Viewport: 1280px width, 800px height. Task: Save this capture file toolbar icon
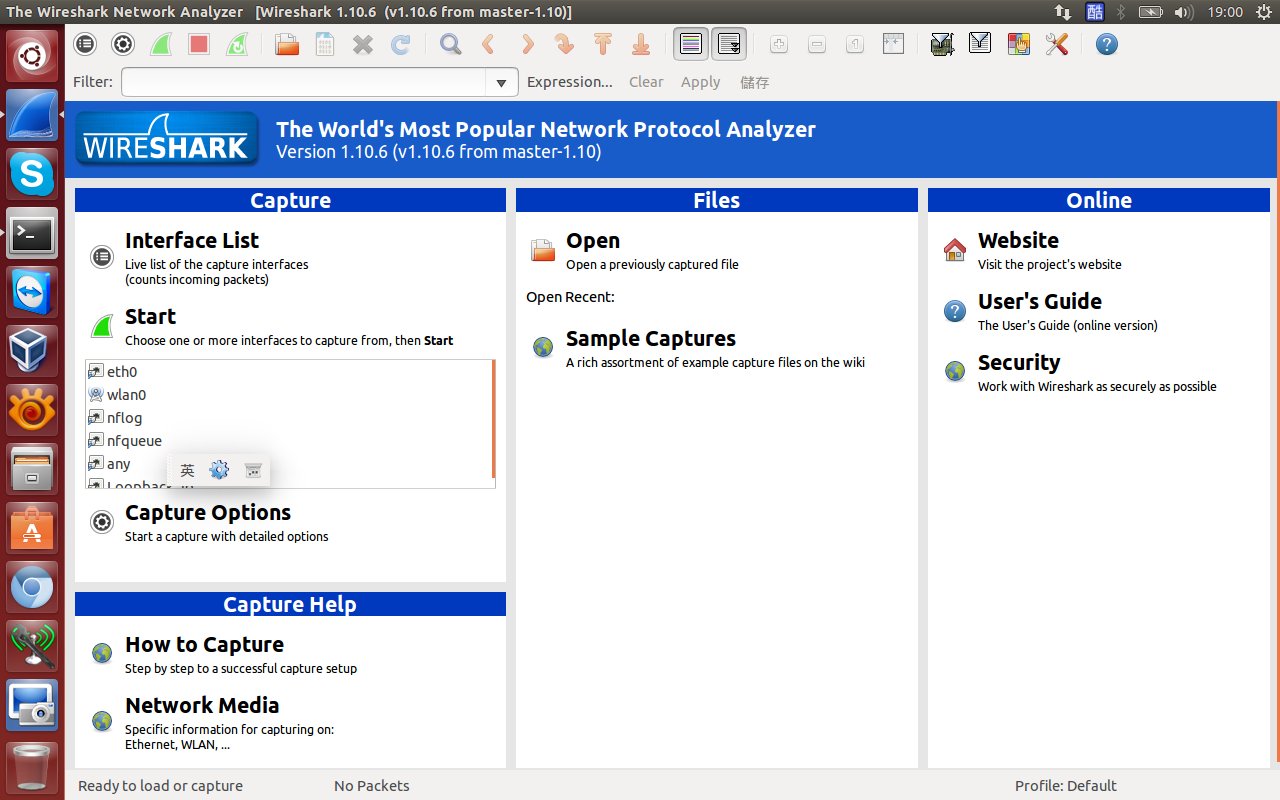(x=325, y=44)
